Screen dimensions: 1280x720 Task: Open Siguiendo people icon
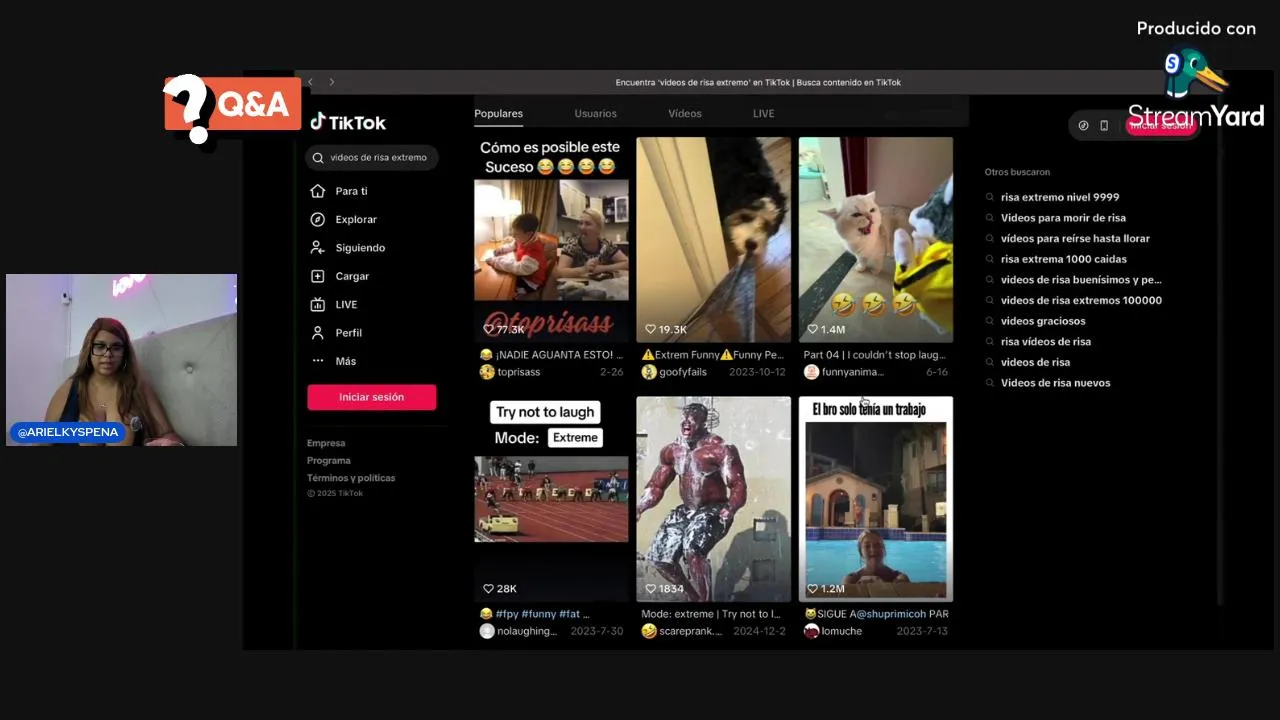pos(318,247)
